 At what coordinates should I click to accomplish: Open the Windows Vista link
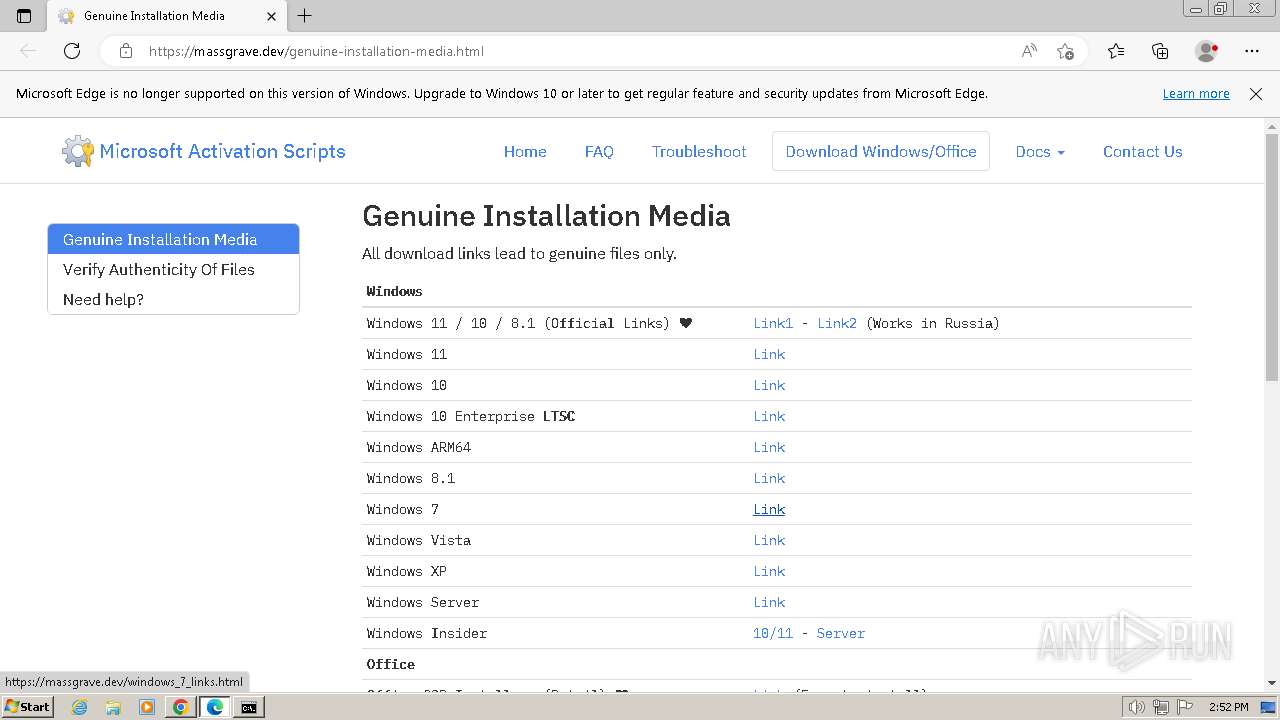[769, 540]
